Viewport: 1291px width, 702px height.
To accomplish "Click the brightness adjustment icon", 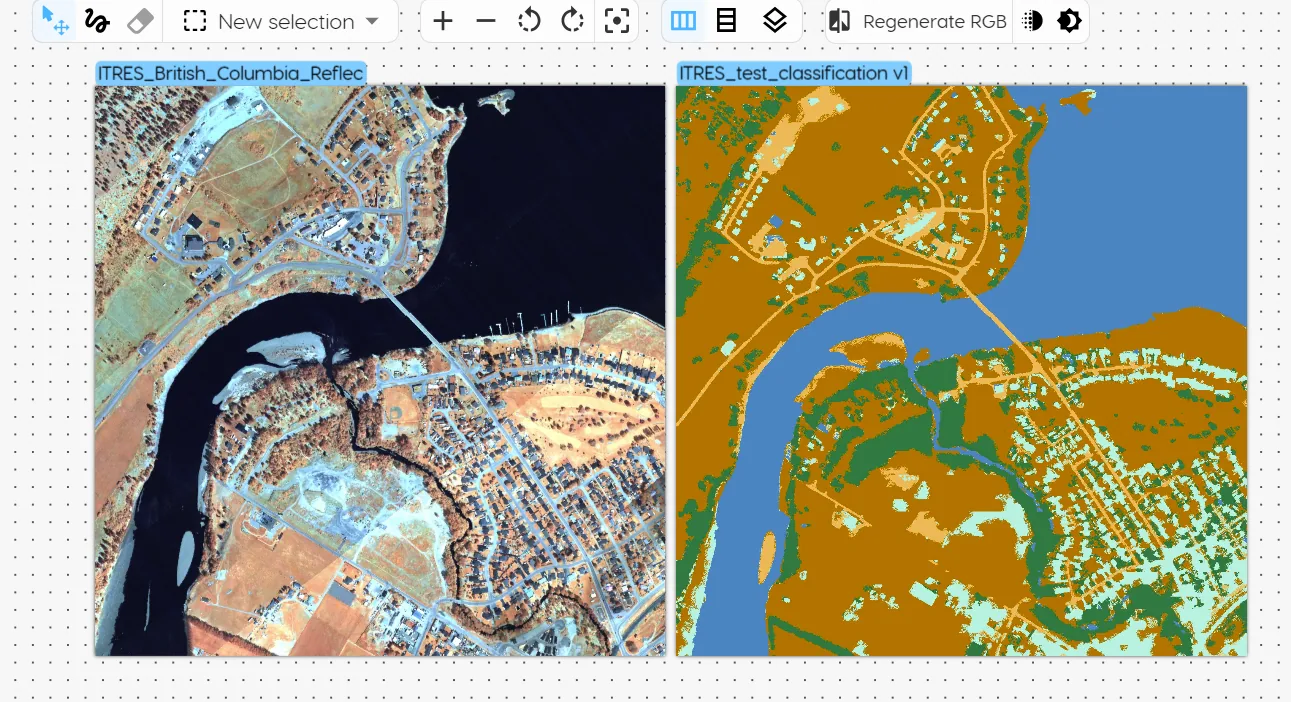I will click(1069, 21).
